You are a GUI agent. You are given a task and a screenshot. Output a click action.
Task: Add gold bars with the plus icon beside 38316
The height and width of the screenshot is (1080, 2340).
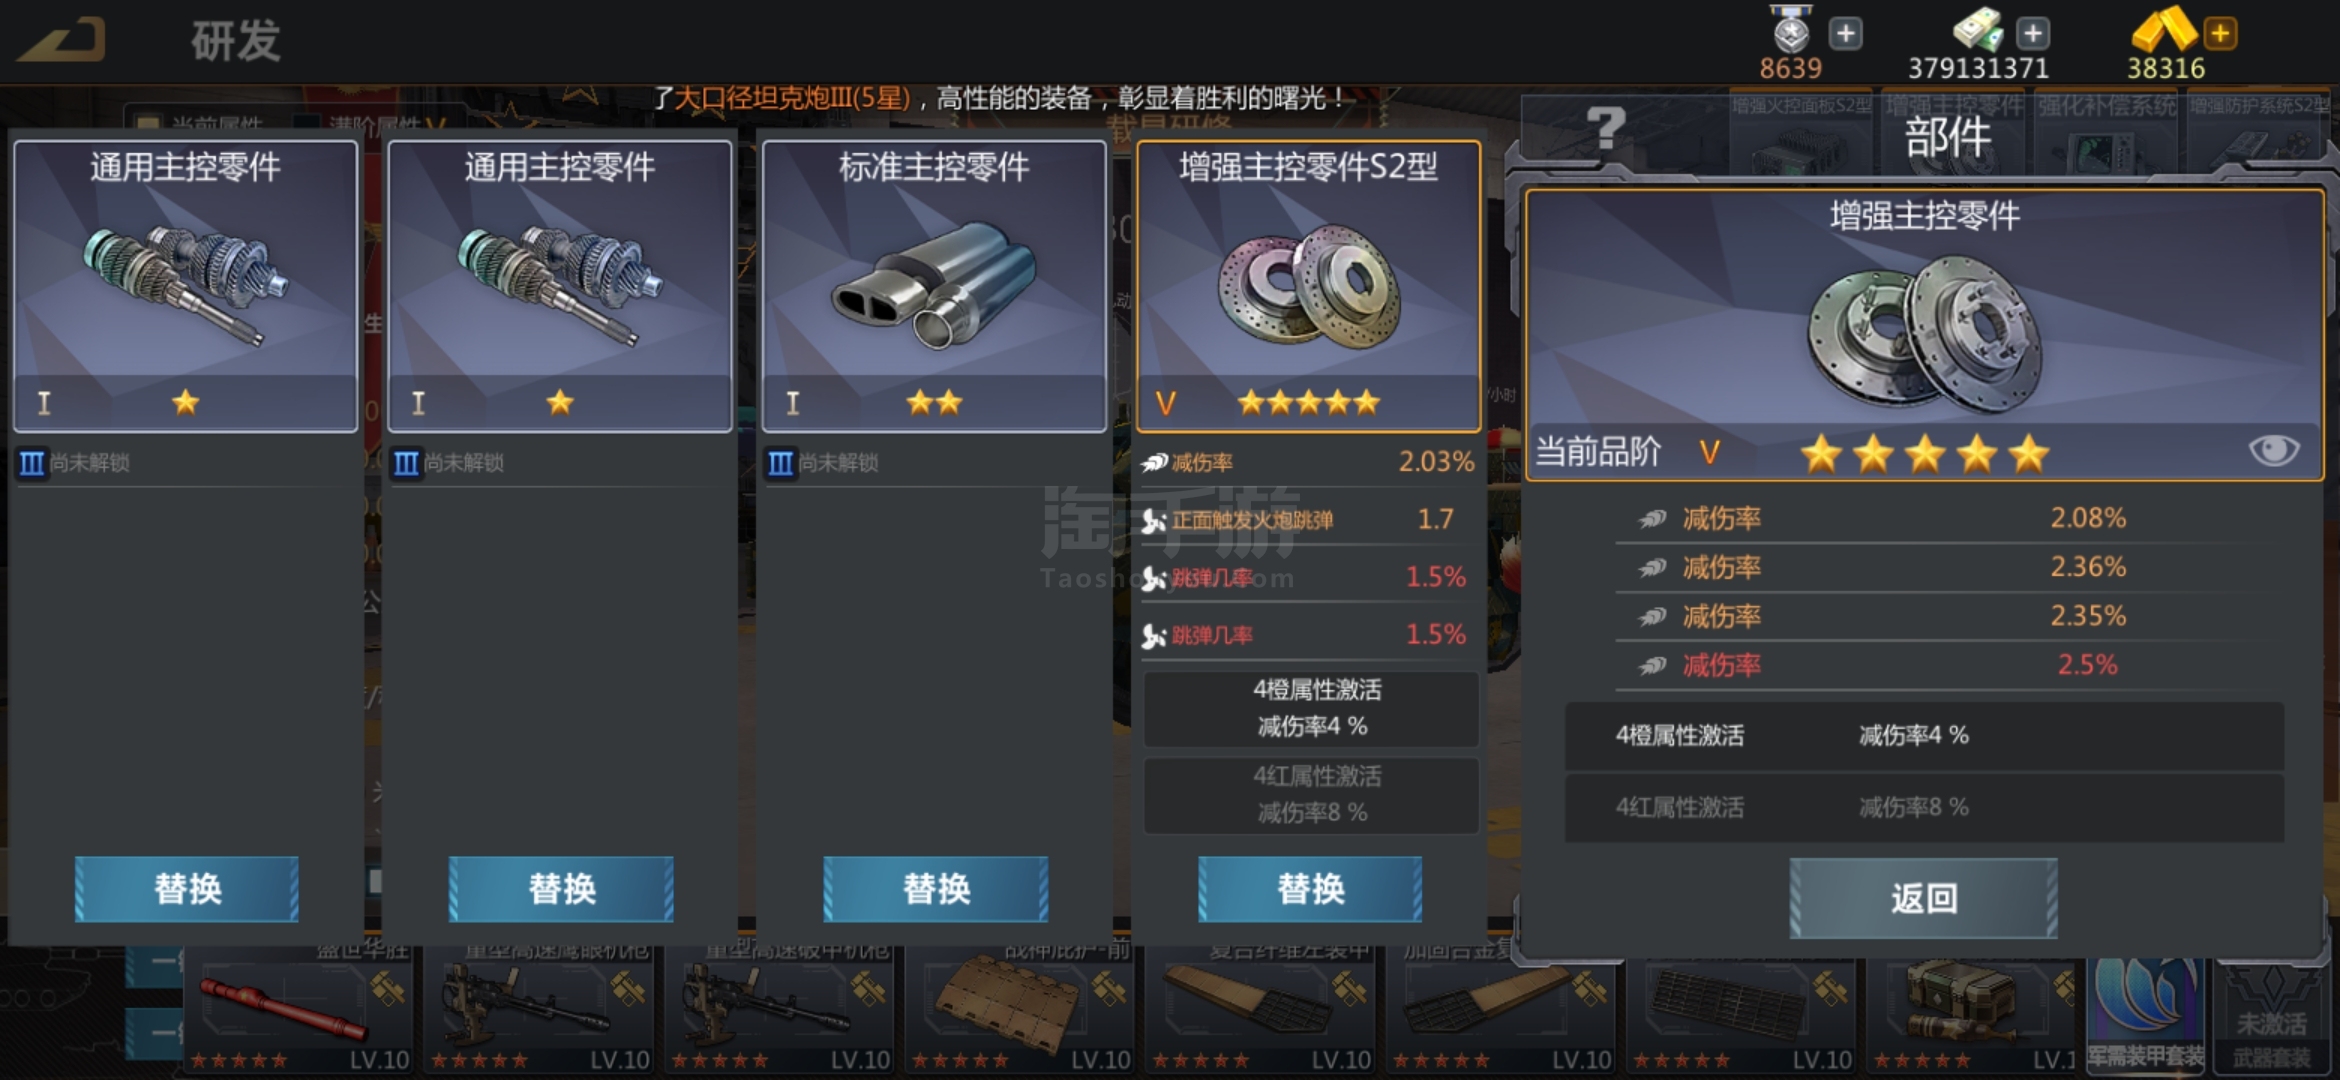(2220, 34)
